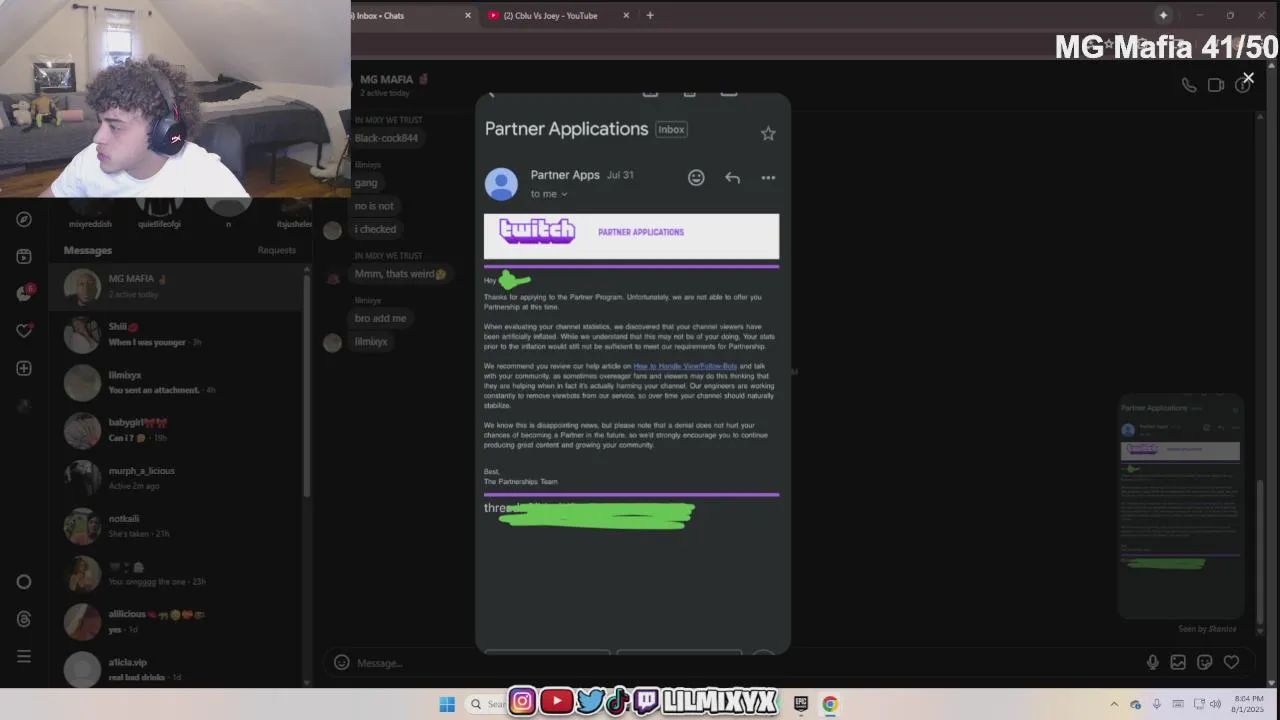Open Messages icon with notification badge
This screenshot has width=1280, height=720.
pos(24,293)
